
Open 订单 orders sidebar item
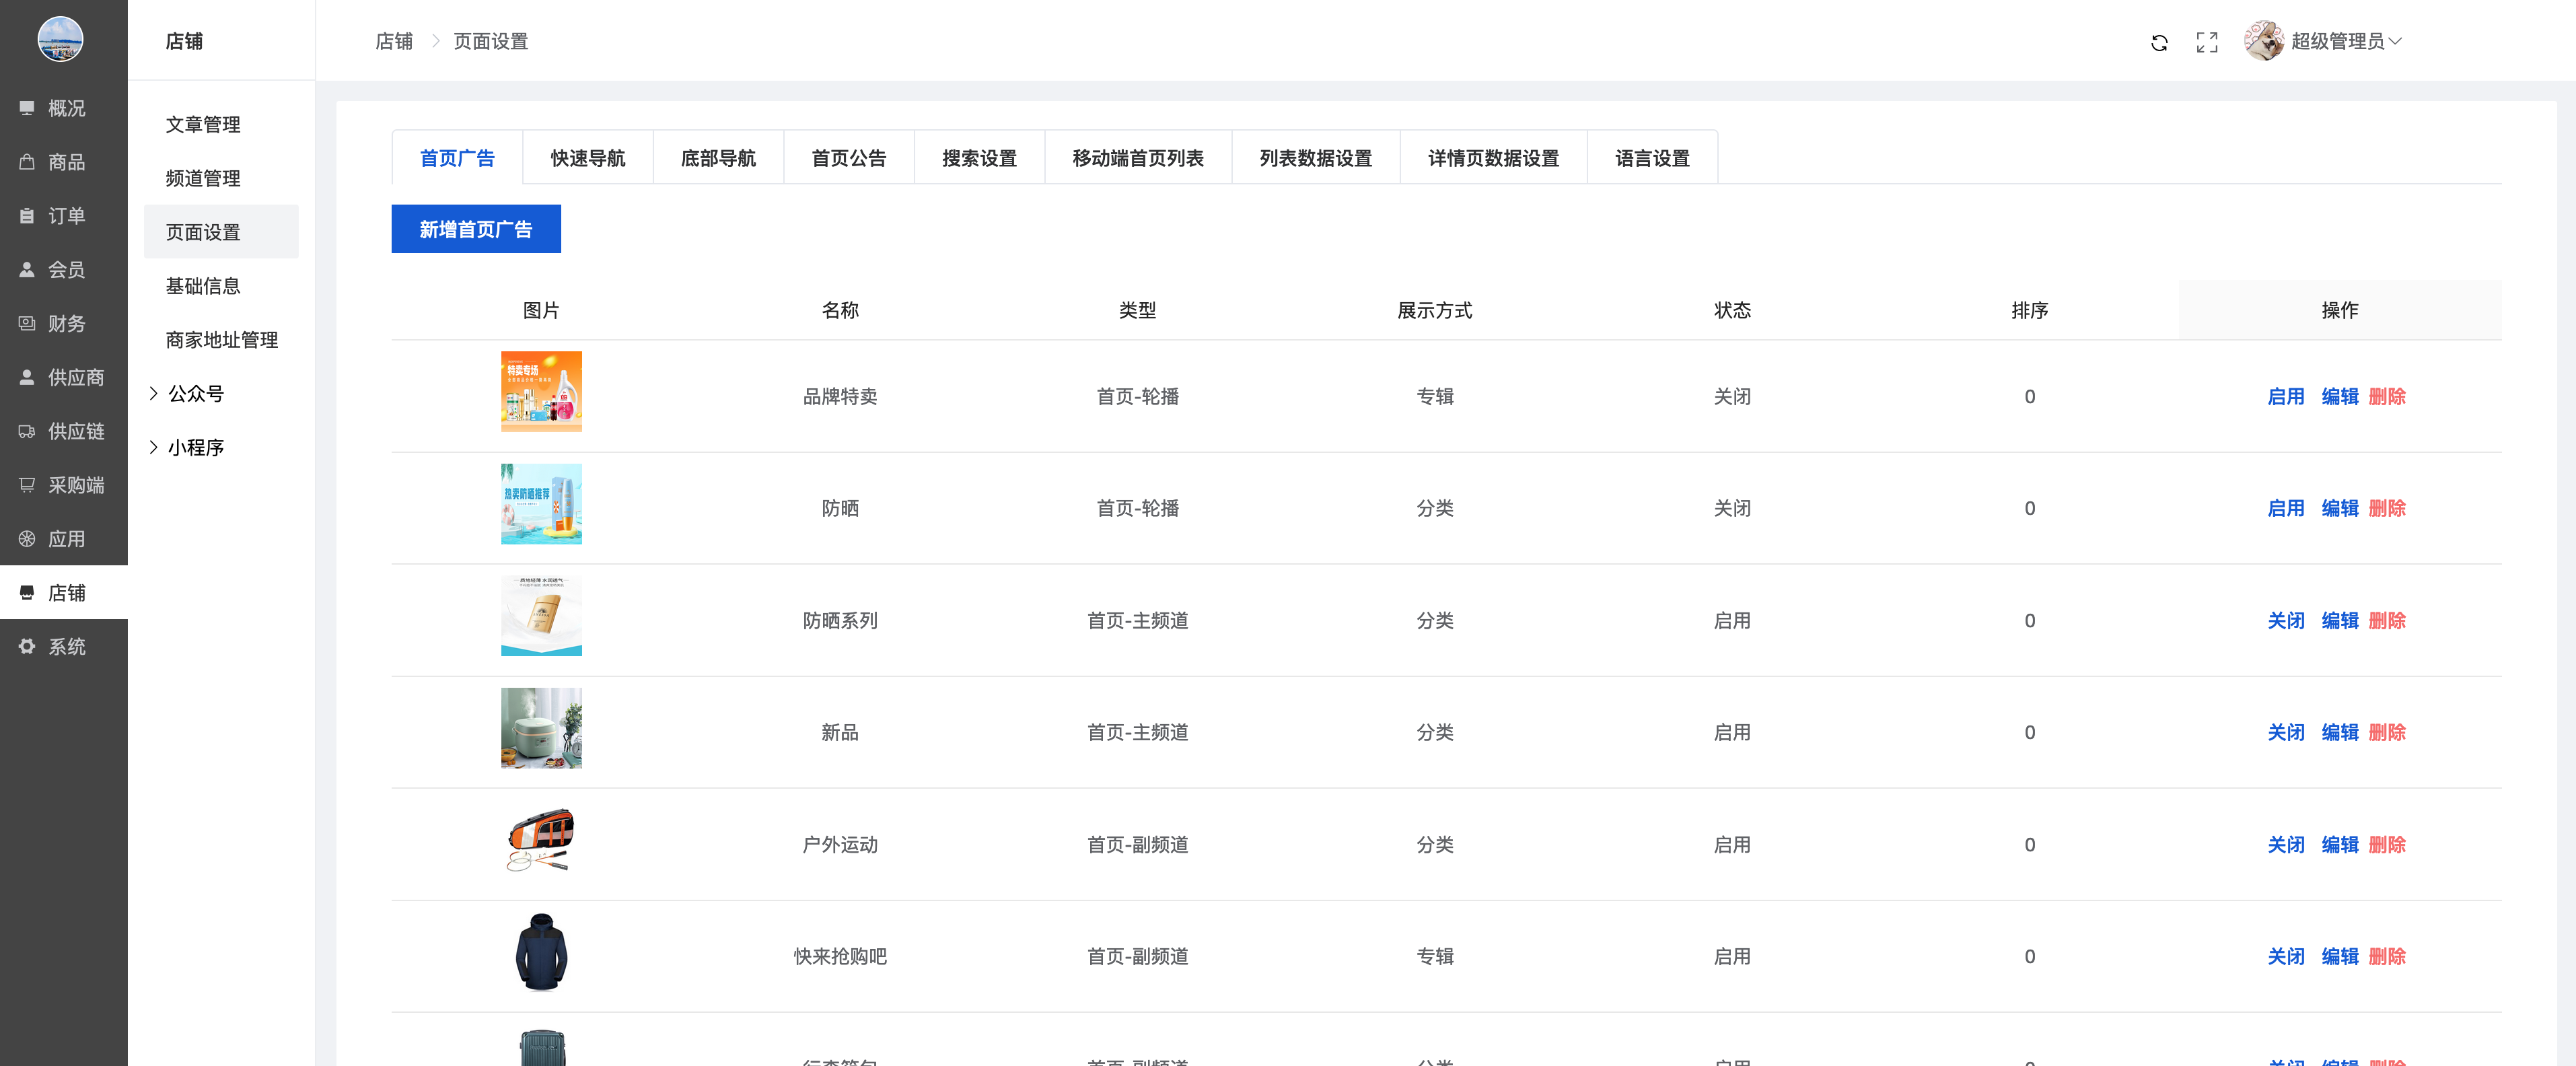[65, 216]
